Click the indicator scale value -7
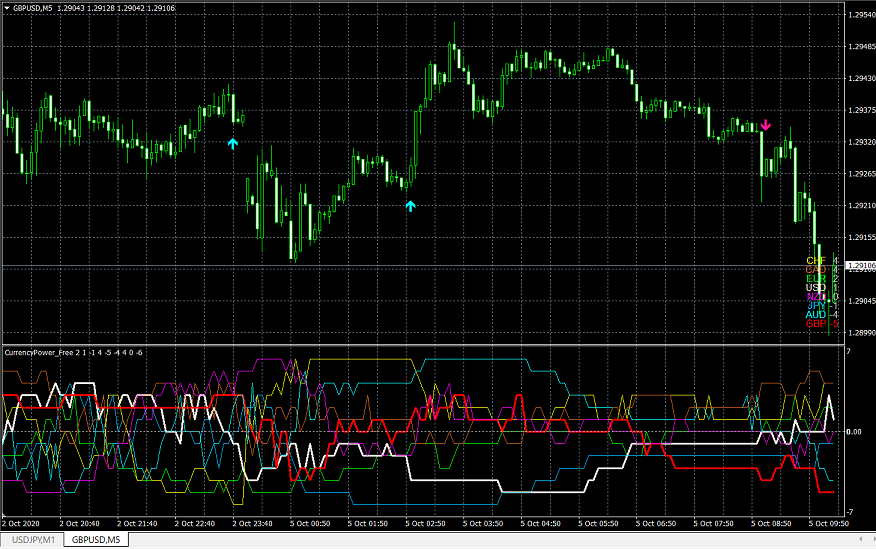 (850, 512)
